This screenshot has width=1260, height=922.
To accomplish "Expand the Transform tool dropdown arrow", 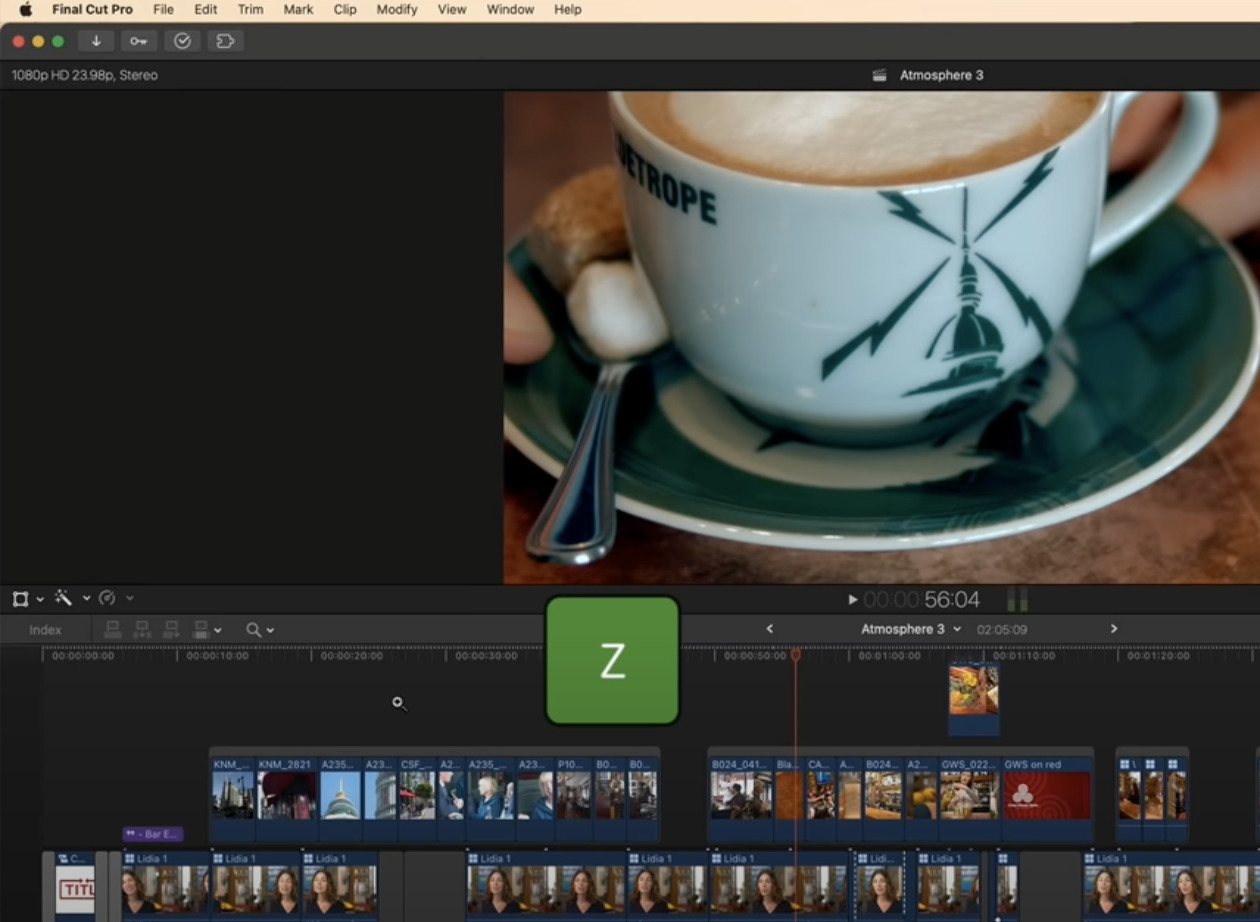I will tap(40, 599).
